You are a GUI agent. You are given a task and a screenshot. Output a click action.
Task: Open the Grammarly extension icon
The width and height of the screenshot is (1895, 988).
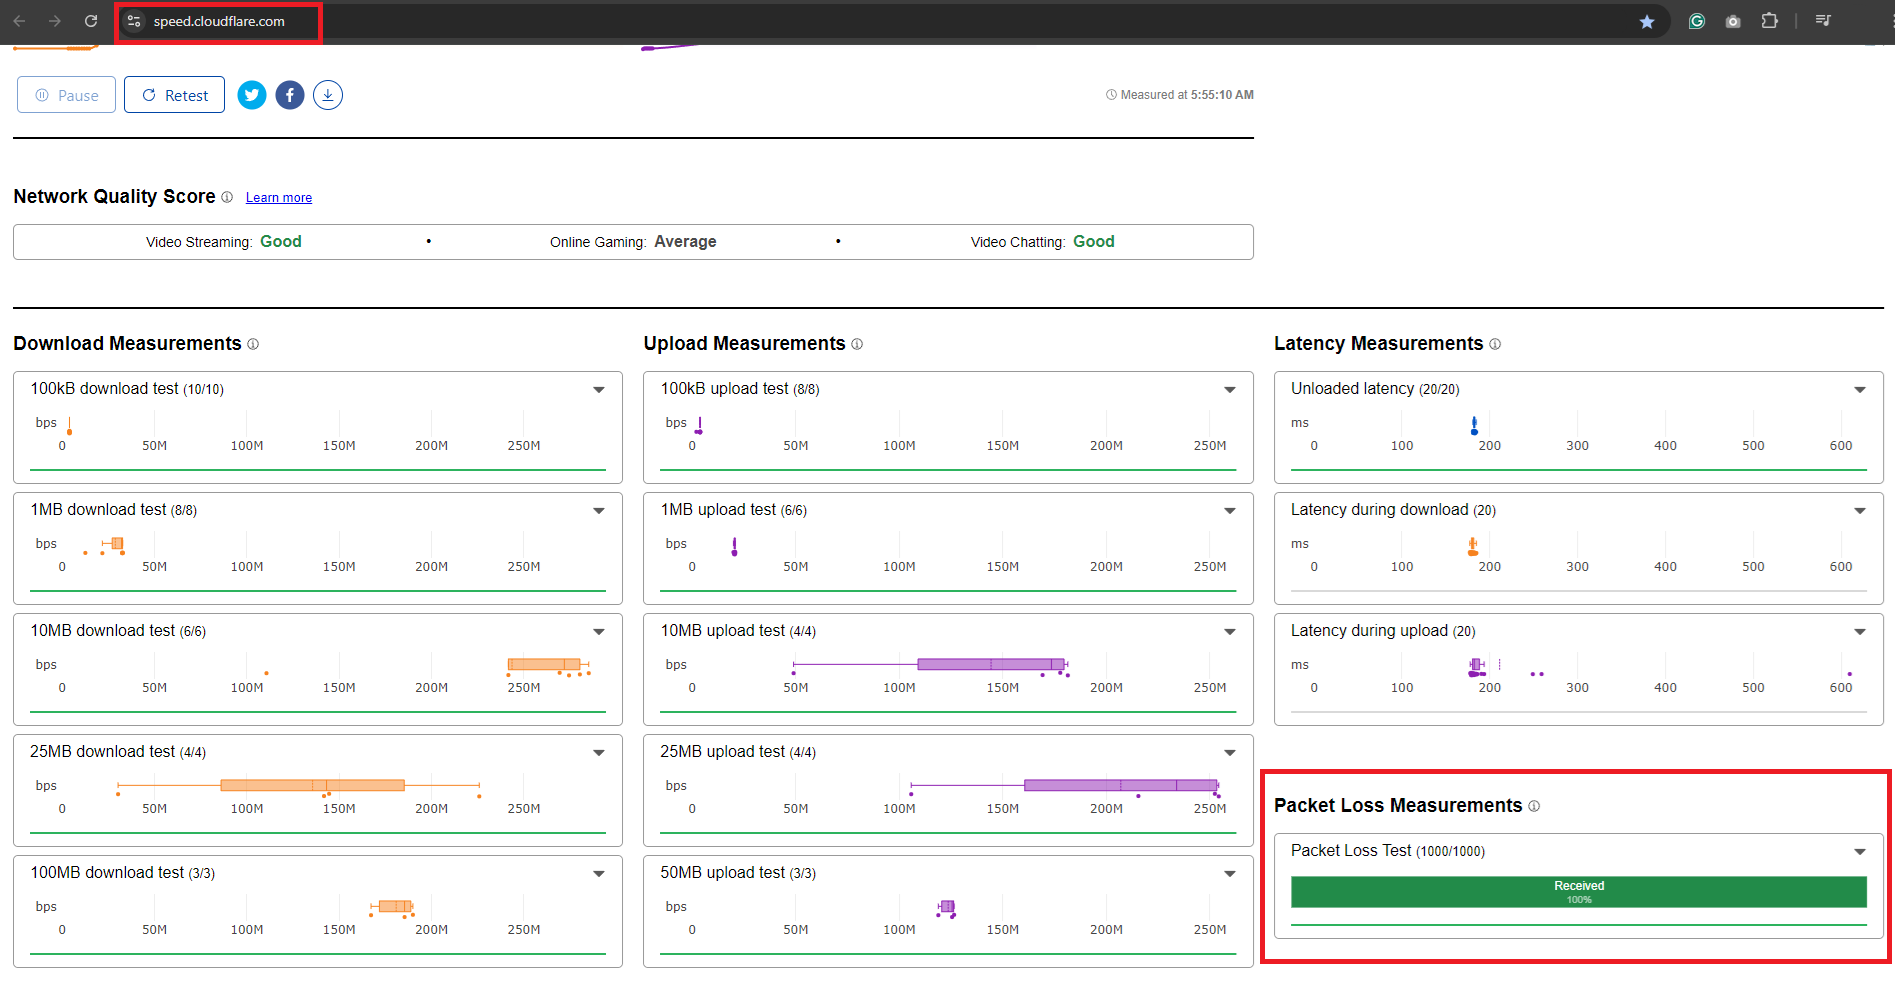coord(1697,21)
